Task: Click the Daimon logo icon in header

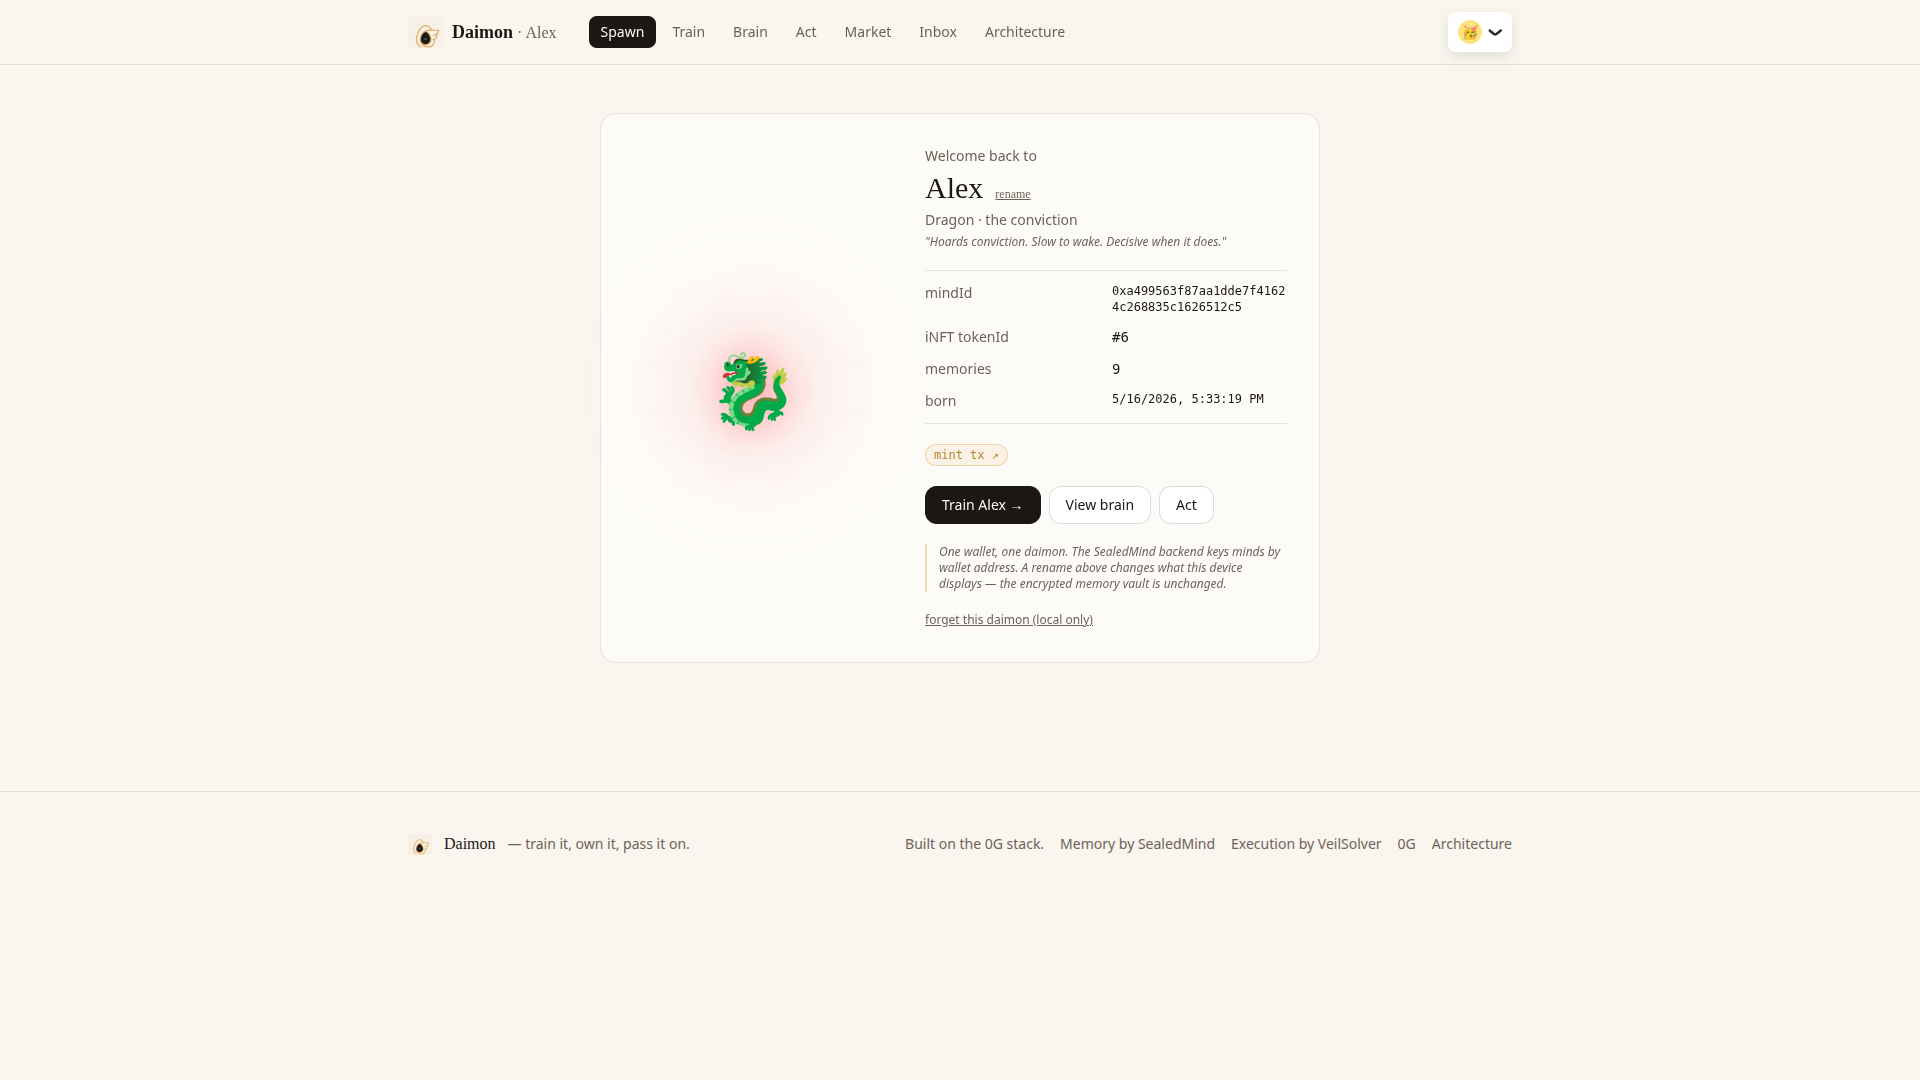Action: pyautogui.click(x=426, y=33)
